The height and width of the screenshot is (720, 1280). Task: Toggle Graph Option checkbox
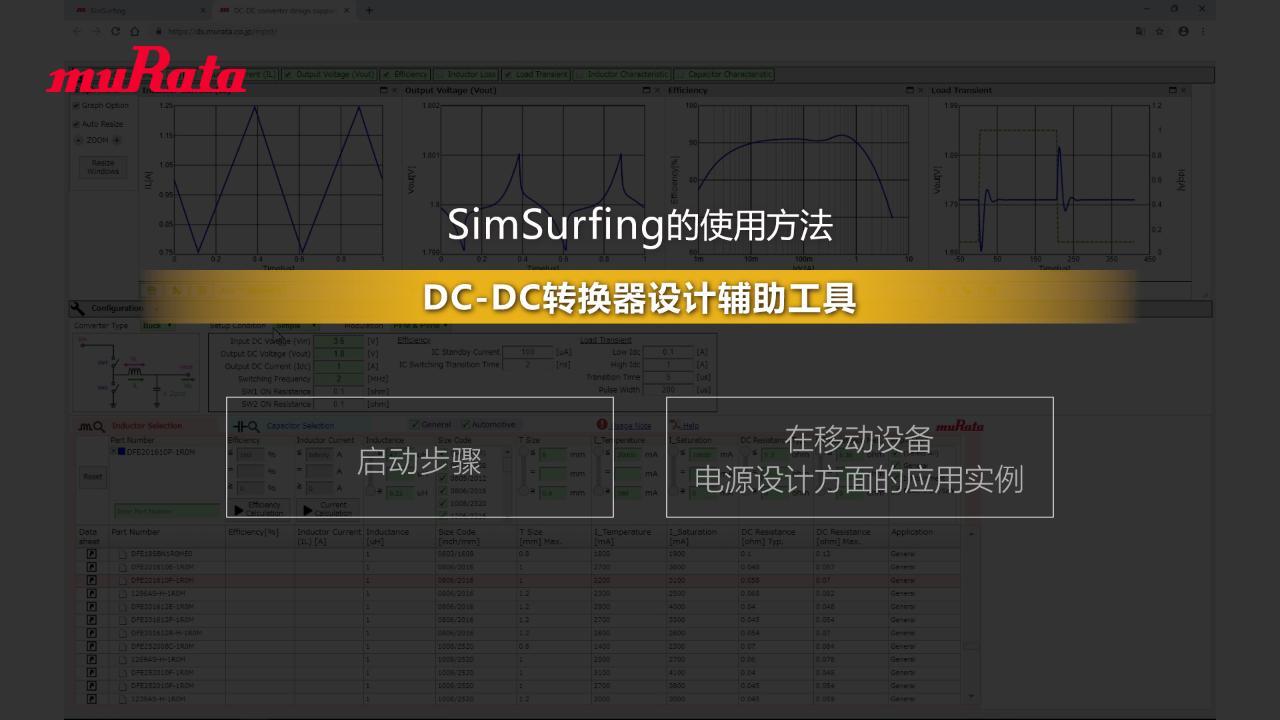pos(76,105)
